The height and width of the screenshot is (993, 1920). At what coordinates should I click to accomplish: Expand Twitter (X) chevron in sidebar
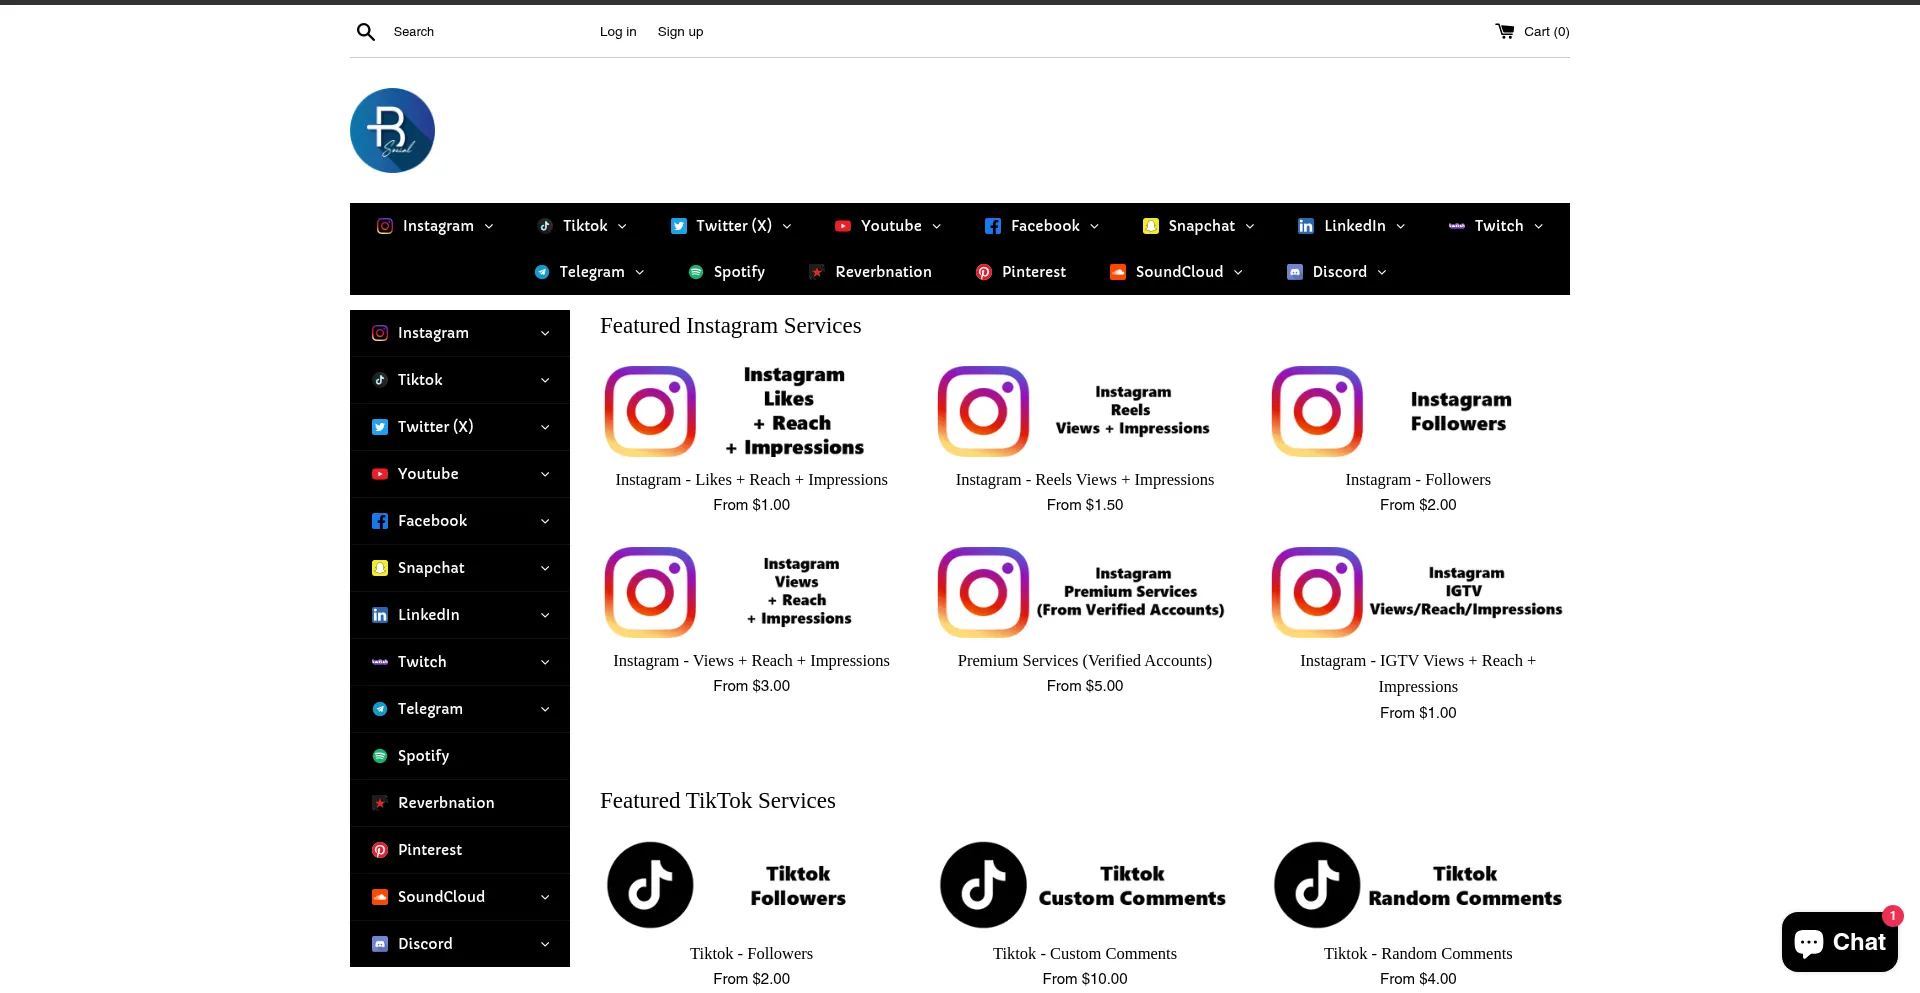pos(545,427)
